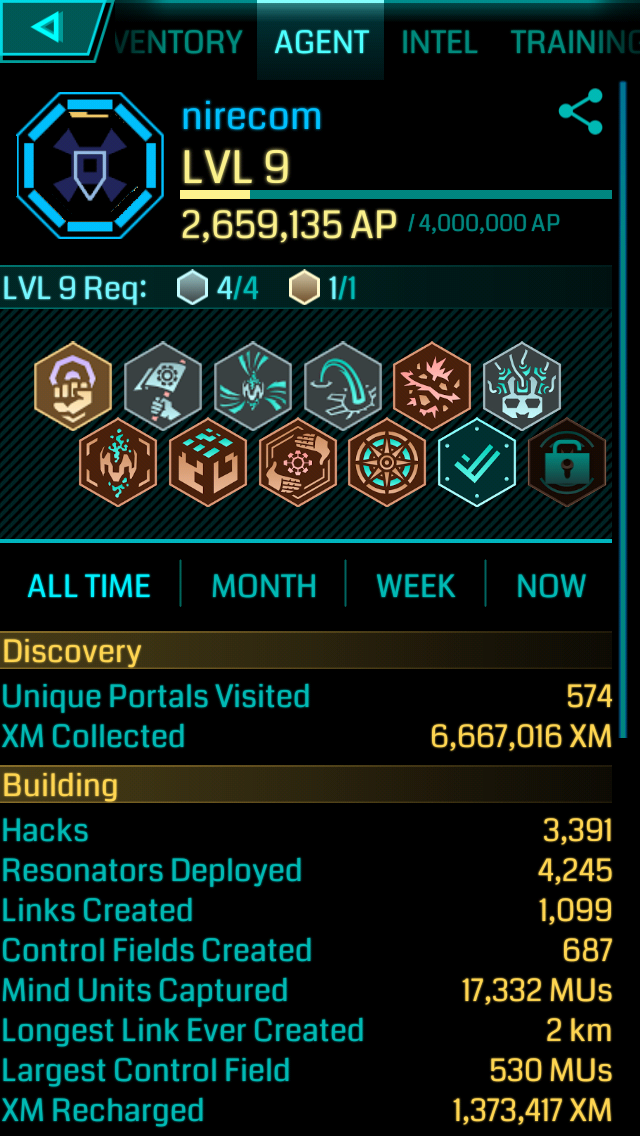
Task: Select the double-checkmark medal badge
Action: tap(477, 462)
